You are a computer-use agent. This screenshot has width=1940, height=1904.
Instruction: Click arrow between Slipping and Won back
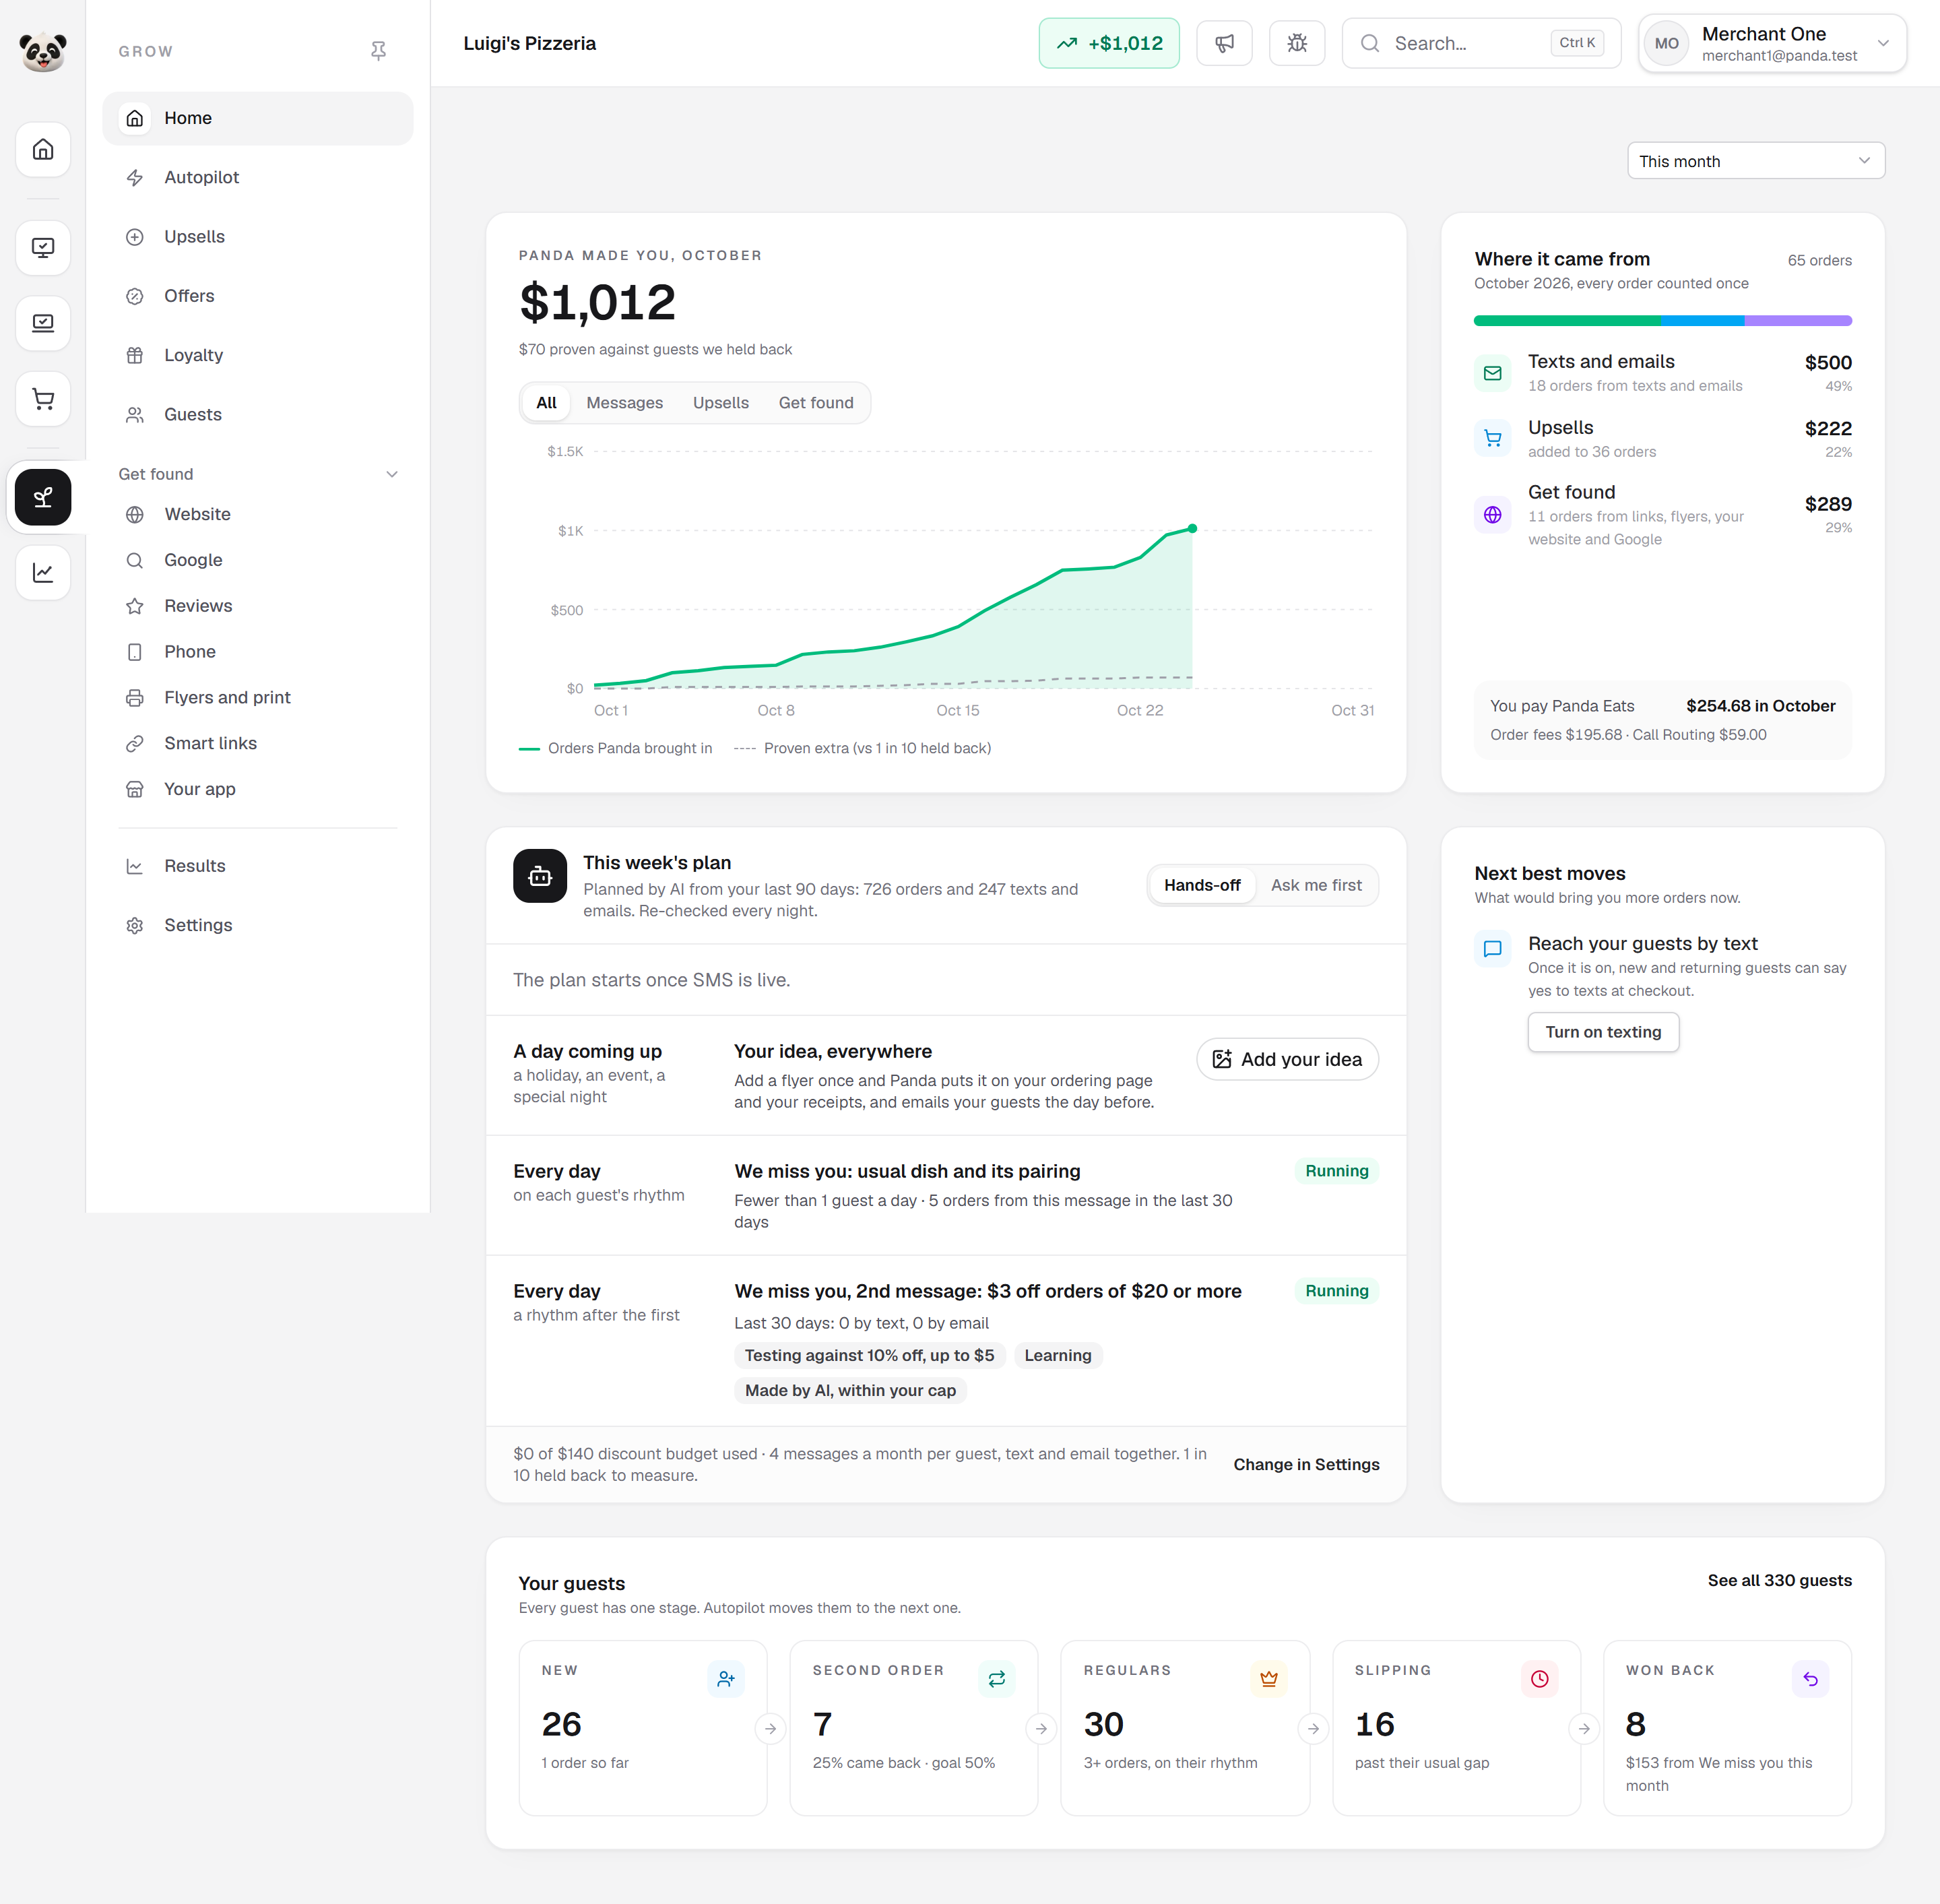[1584, 1728]
